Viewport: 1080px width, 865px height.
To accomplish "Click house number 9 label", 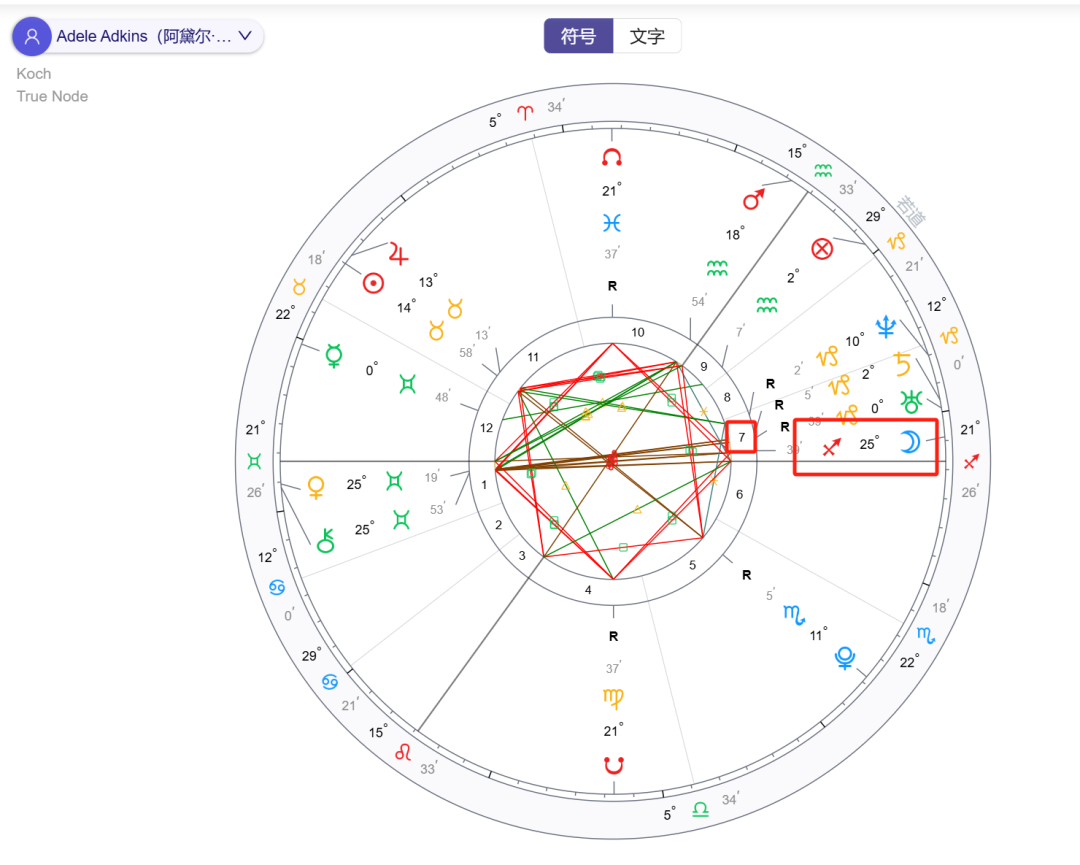I will (703, 366).
